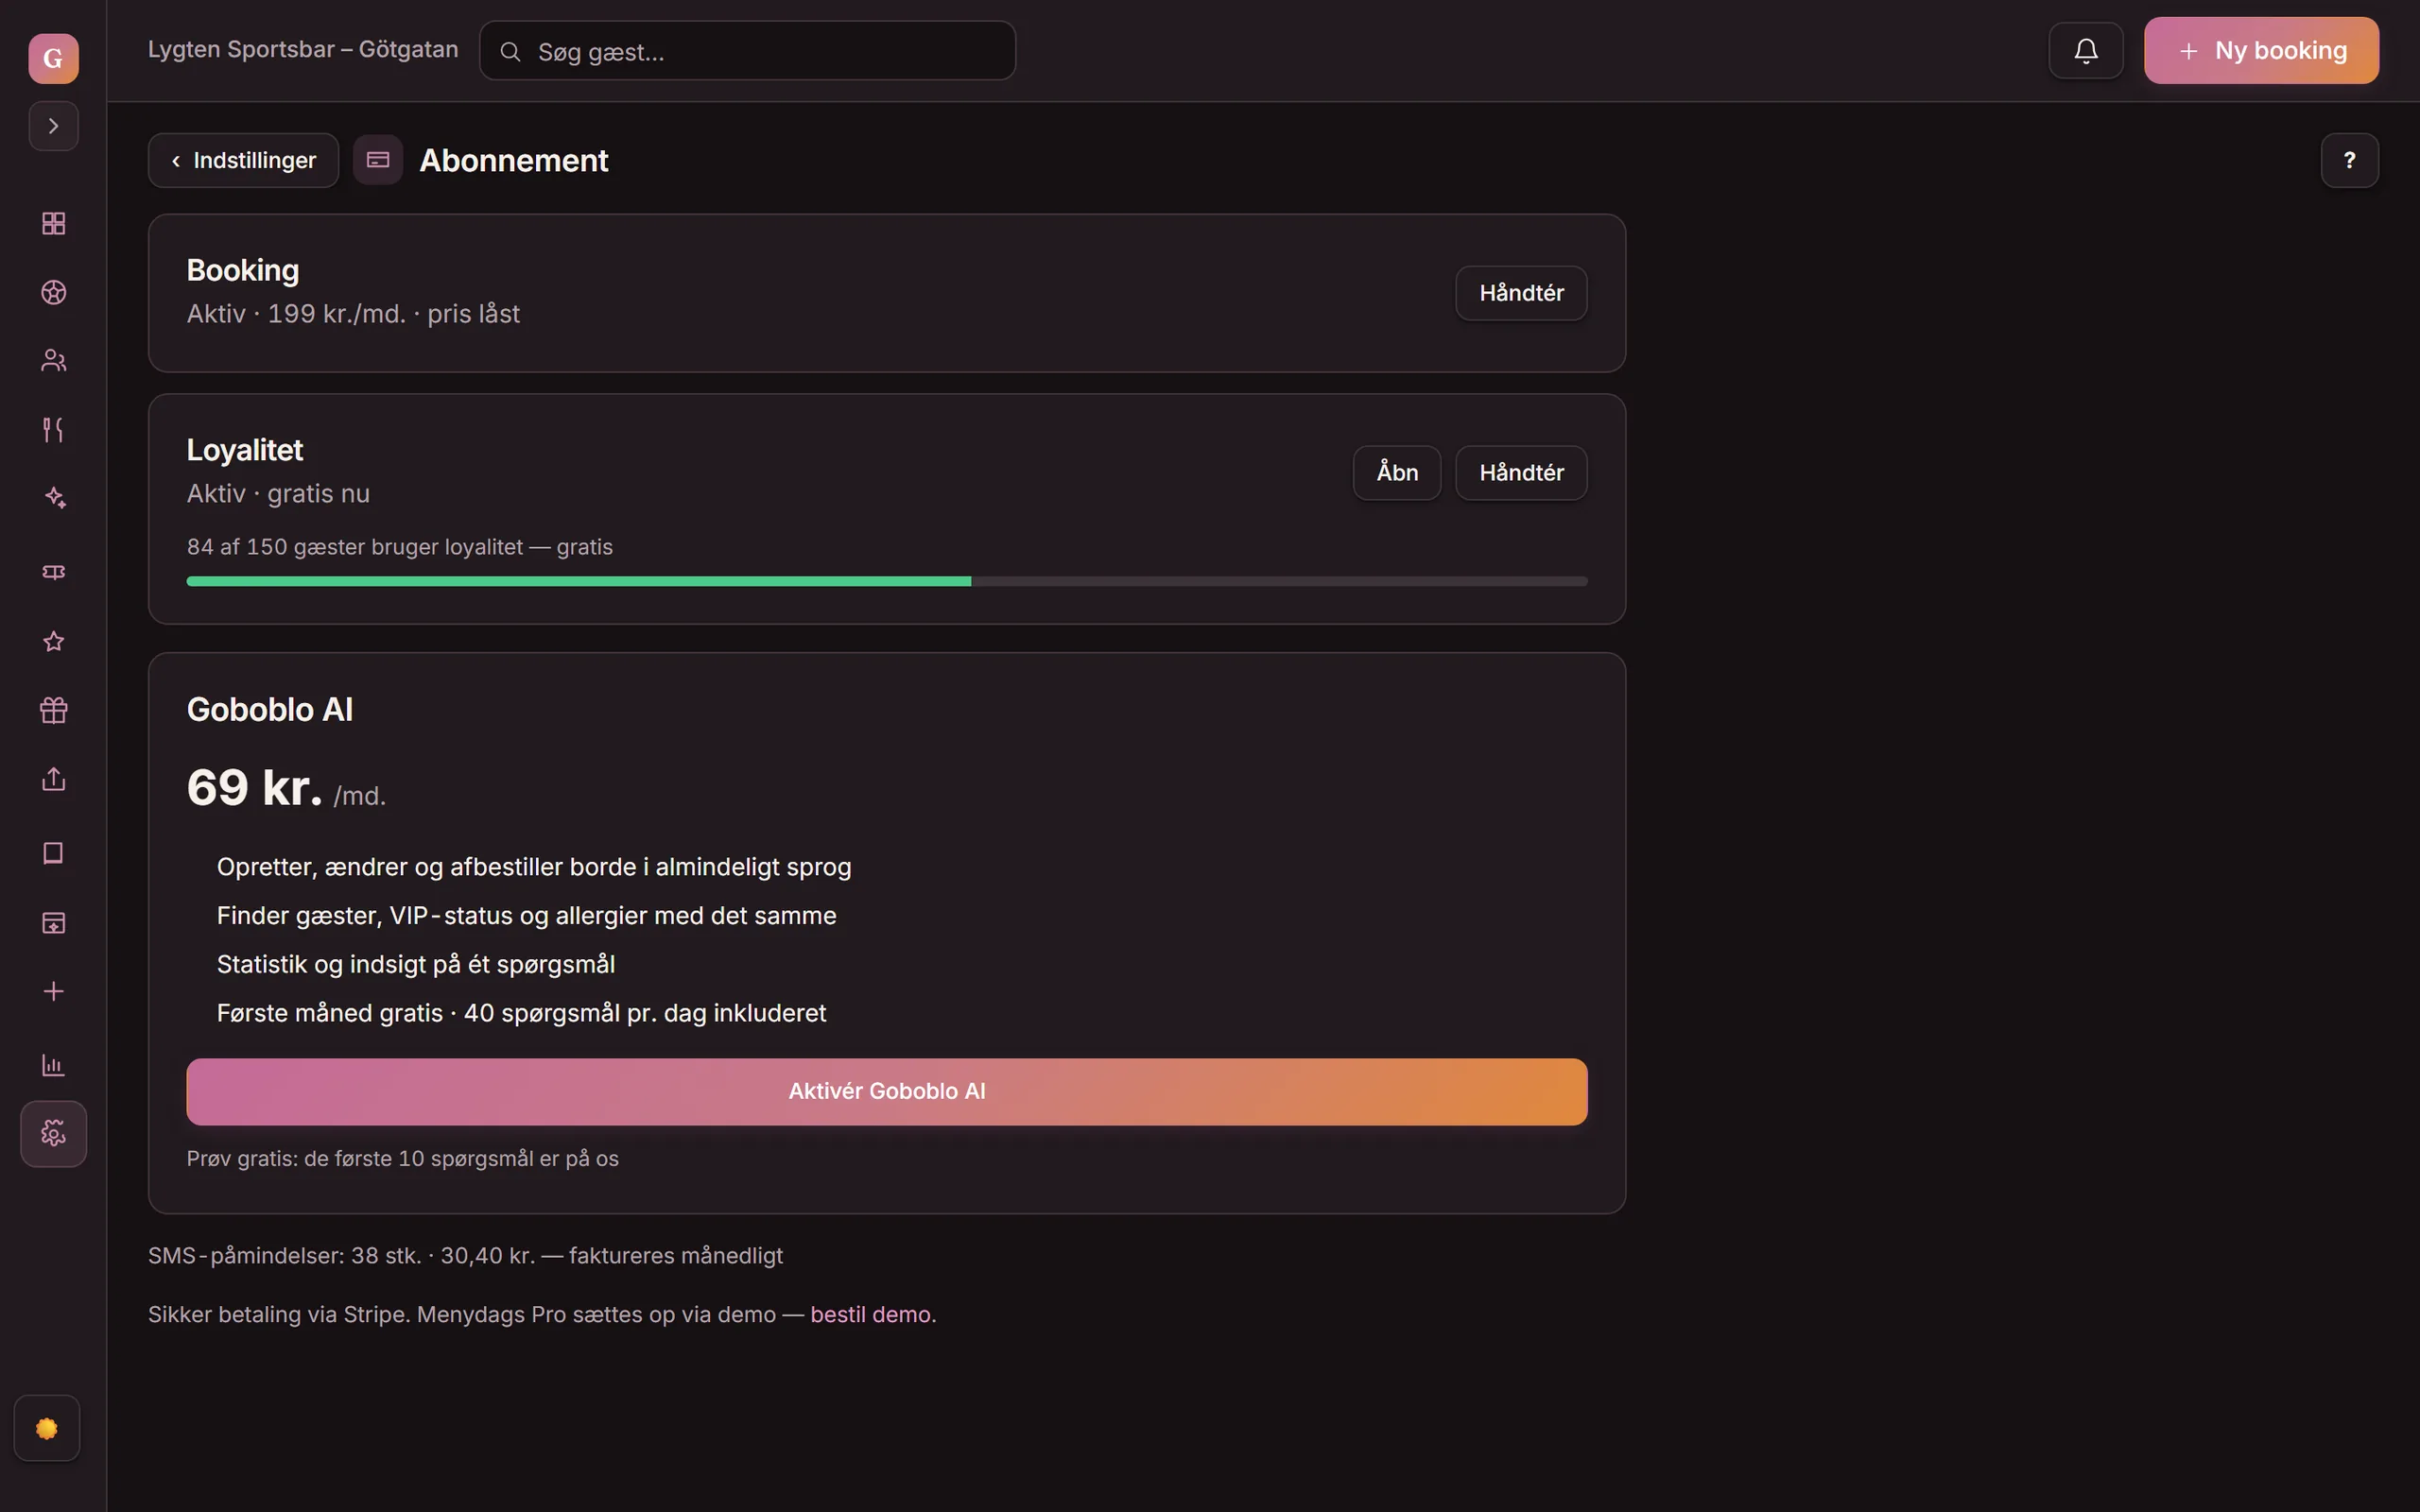
Task: Click the plus icon in sidebar
Action: tap(53, 991)
